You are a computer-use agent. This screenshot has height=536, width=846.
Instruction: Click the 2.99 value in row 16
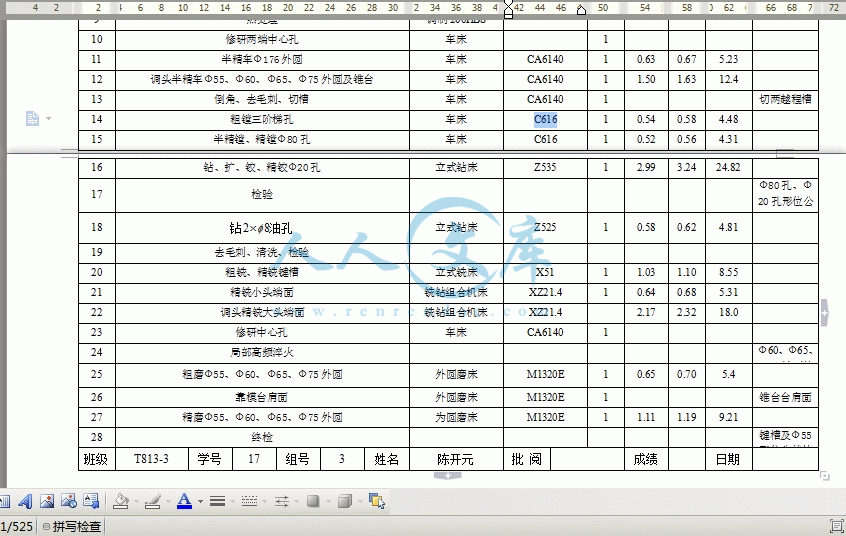click(646, 167)
